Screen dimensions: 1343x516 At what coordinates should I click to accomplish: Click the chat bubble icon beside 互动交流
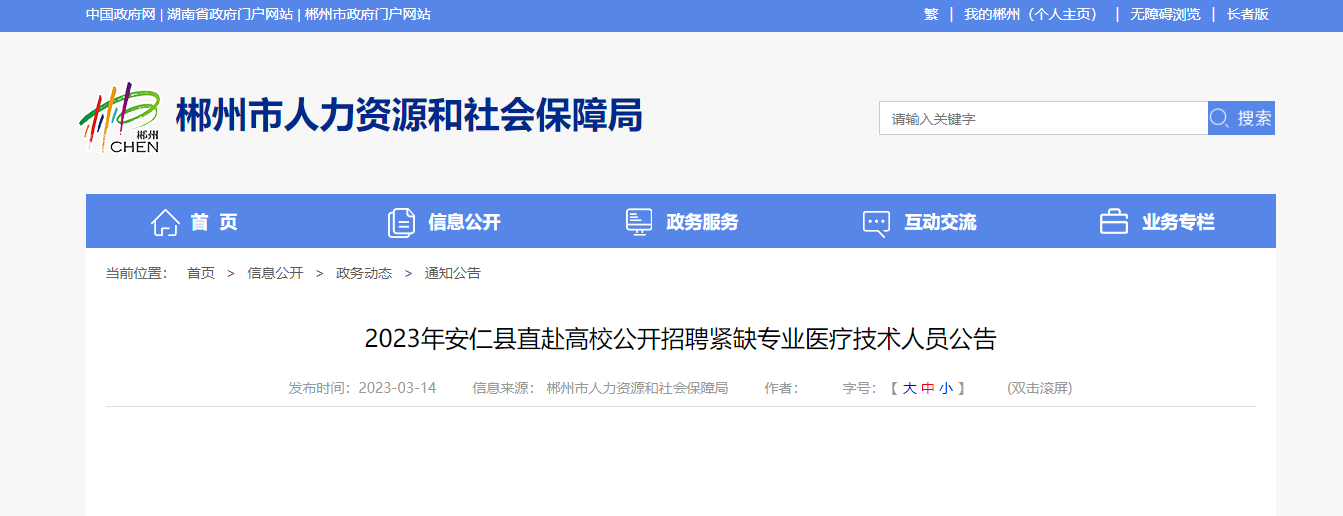[x=876, y=223]
